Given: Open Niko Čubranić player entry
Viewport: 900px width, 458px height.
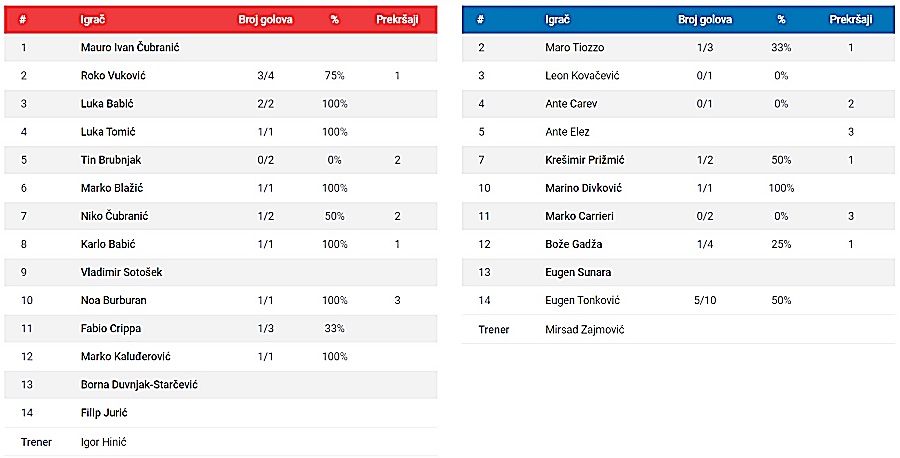Looking at the screenshot, I should [220, 216].
